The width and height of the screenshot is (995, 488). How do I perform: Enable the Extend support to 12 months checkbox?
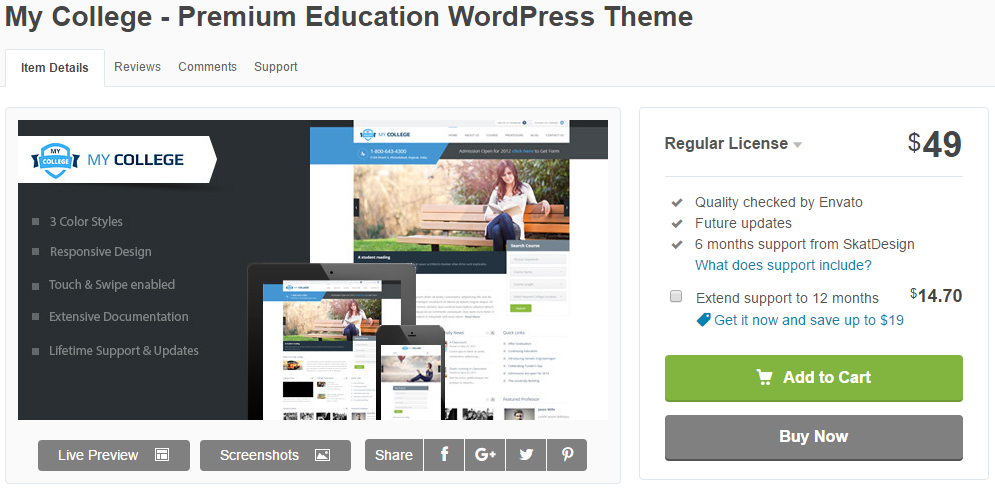pyautogui.click(x=676, y=296)
